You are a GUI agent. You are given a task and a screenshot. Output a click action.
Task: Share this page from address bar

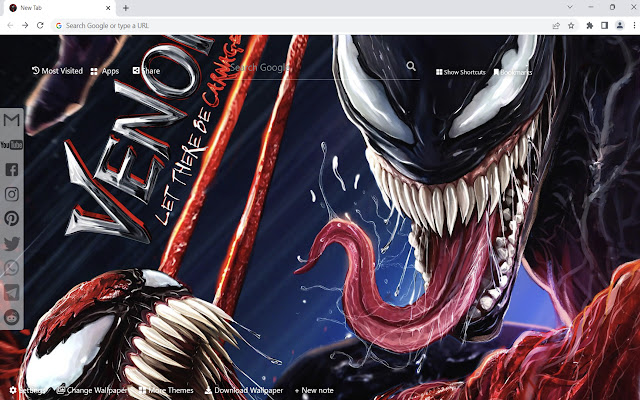pyautogui.click(x=556, y=25)
